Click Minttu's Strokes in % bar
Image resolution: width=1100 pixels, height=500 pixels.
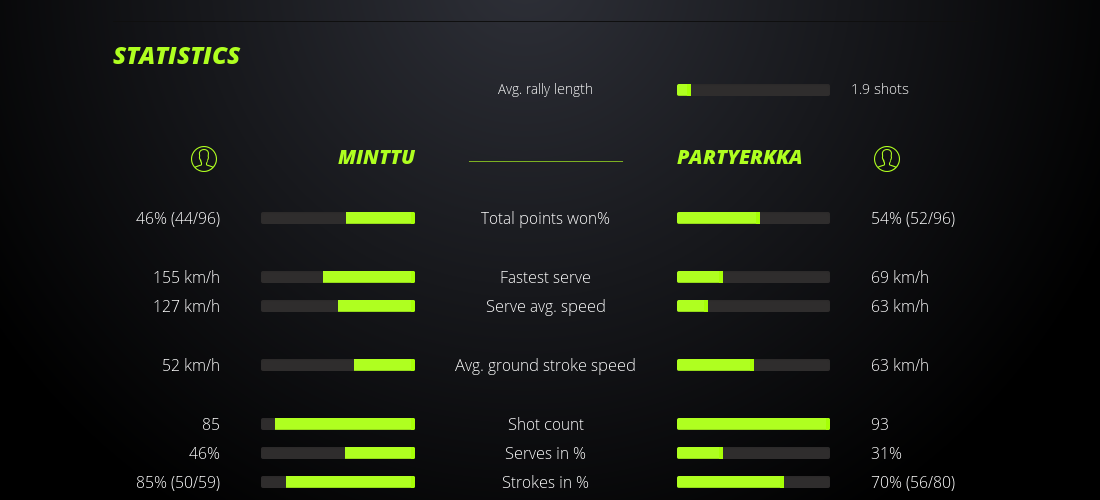338,482
